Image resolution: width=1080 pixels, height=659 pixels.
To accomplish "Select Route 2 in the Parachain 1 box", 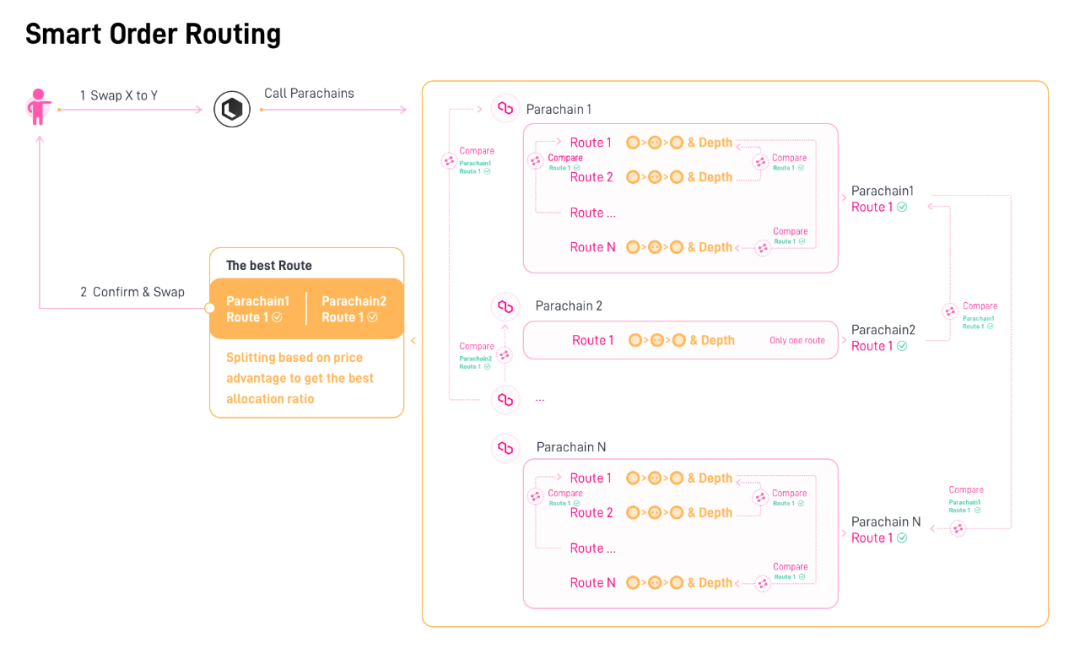I will pos(592,177).
